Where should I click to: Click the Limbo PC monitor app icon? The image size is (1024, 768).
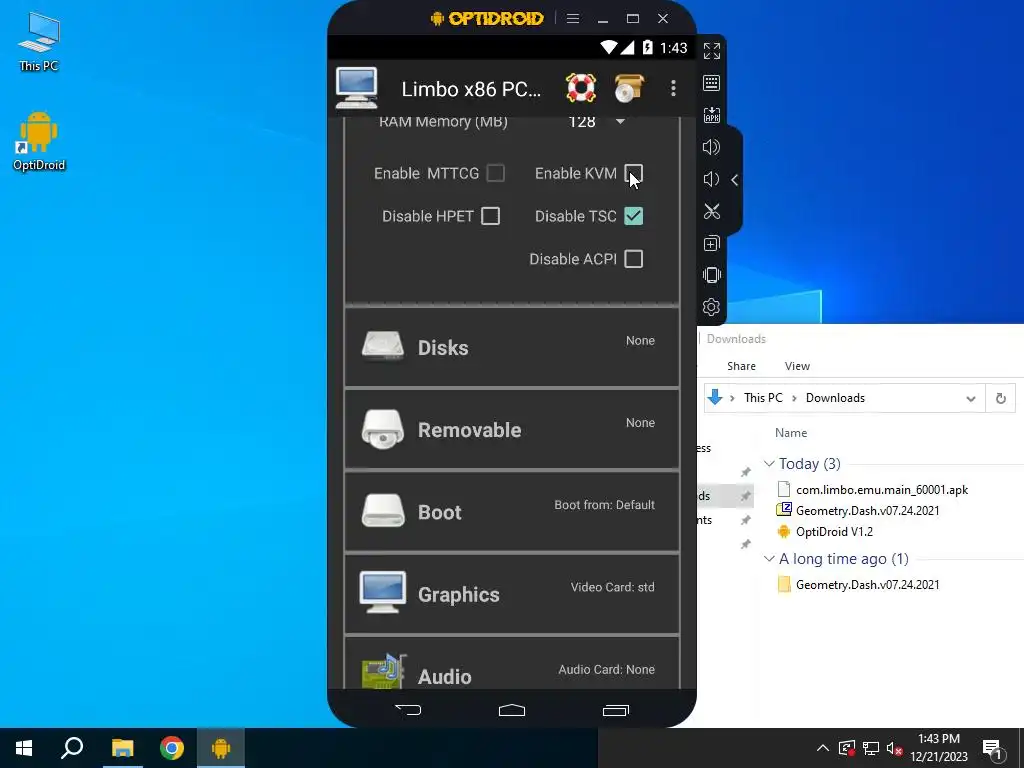357,88
